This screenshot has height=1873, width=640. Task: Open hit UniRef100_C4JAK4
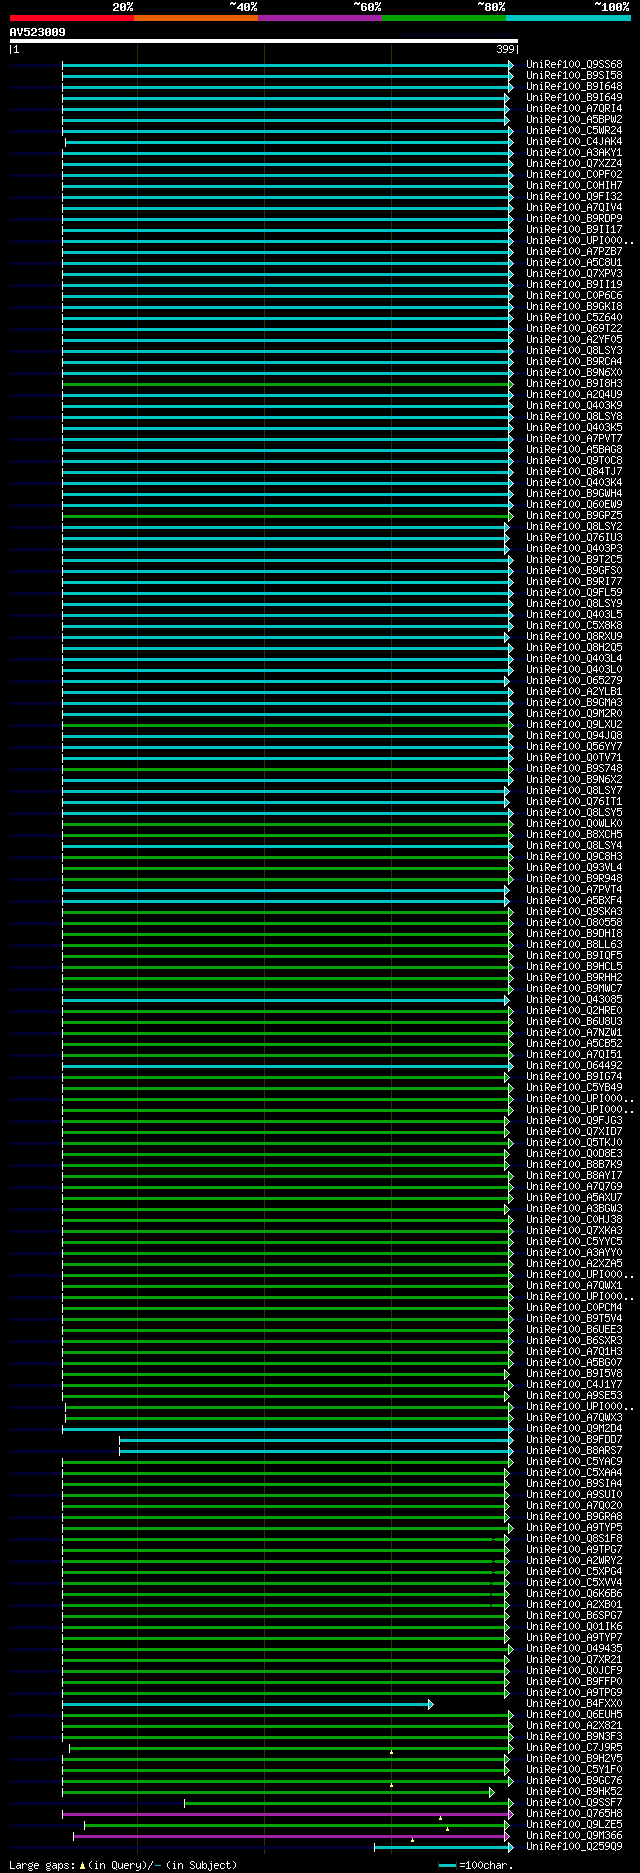pyautogui.click(x=574, y=142)
